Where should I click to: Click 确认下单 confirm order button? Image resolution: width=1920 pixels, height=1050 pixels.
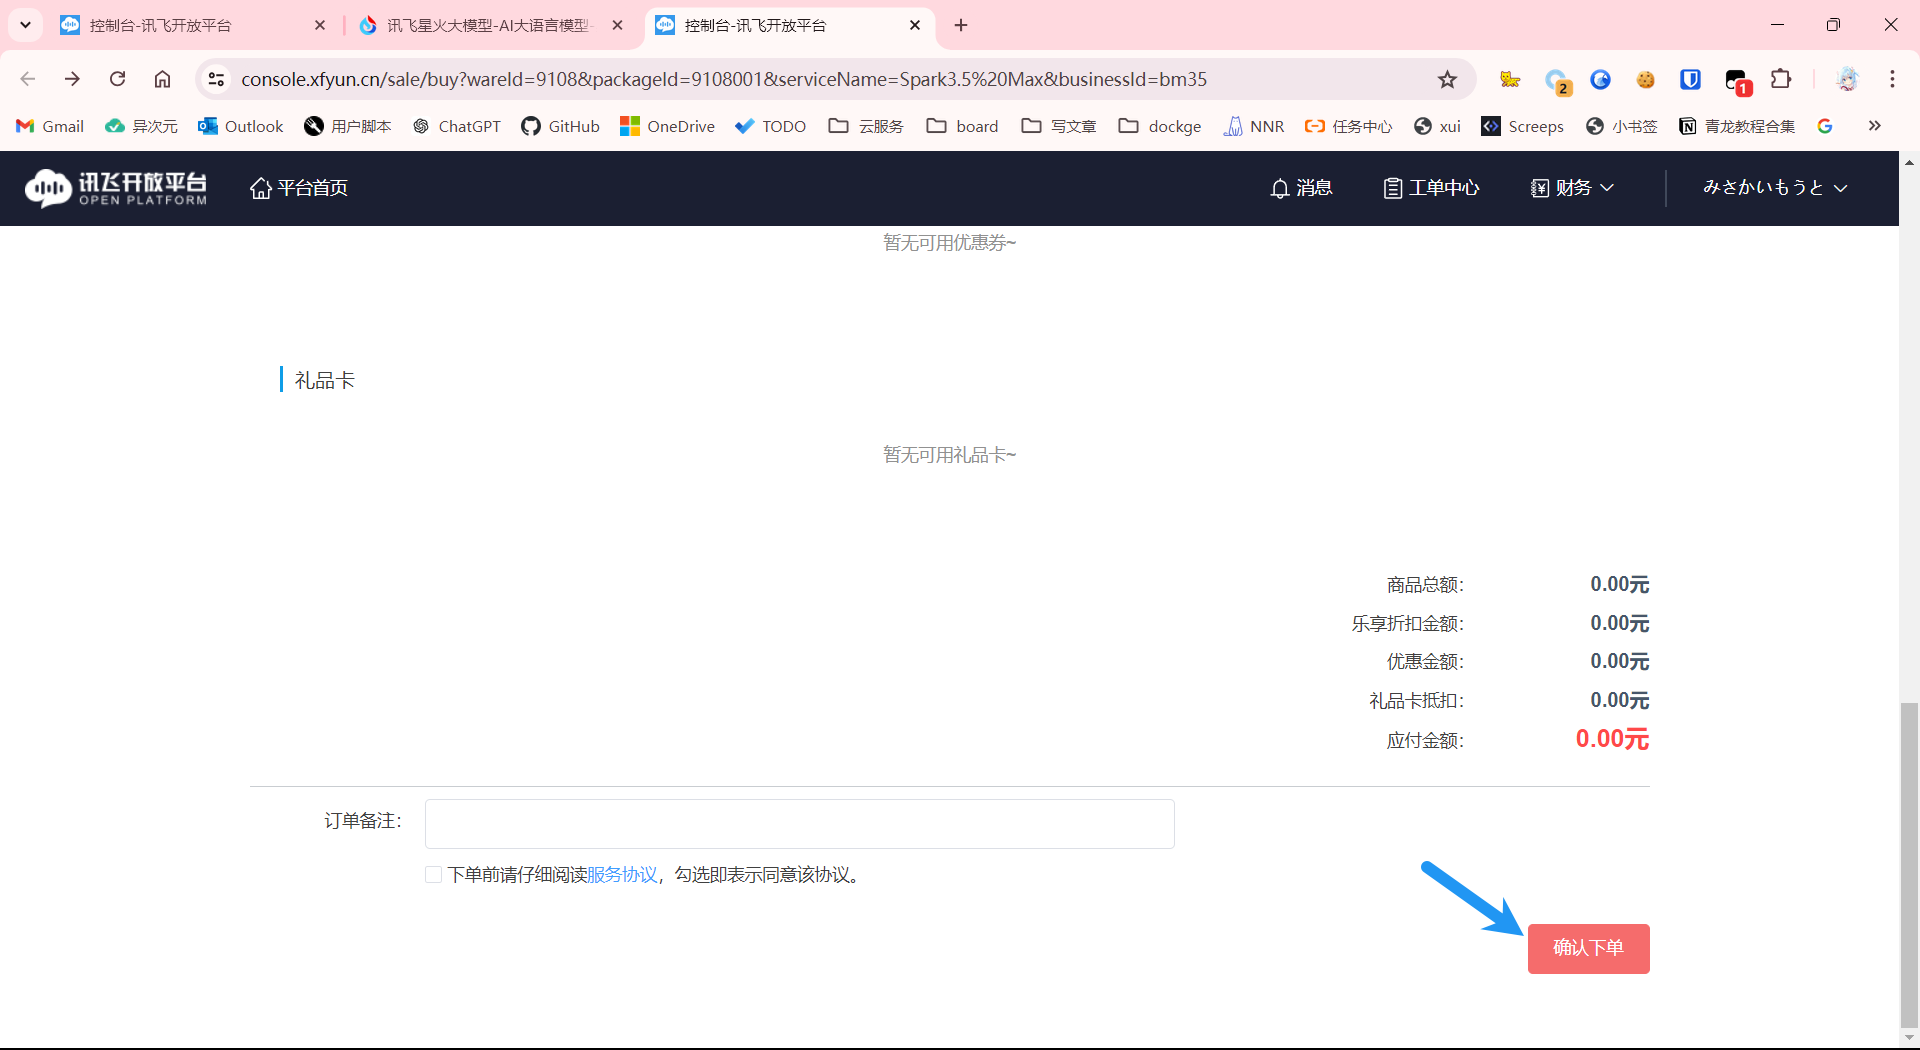click(1588, 948)
